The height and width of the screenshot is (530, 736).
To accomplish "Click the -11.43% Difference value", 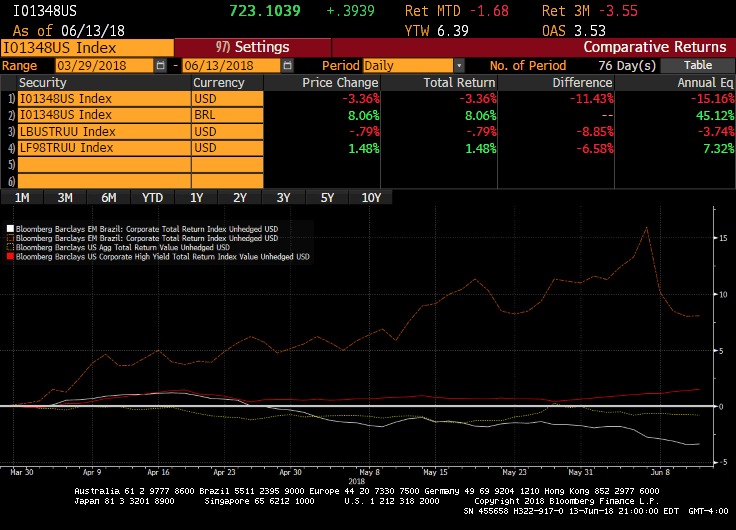I will tap(591, 99).
